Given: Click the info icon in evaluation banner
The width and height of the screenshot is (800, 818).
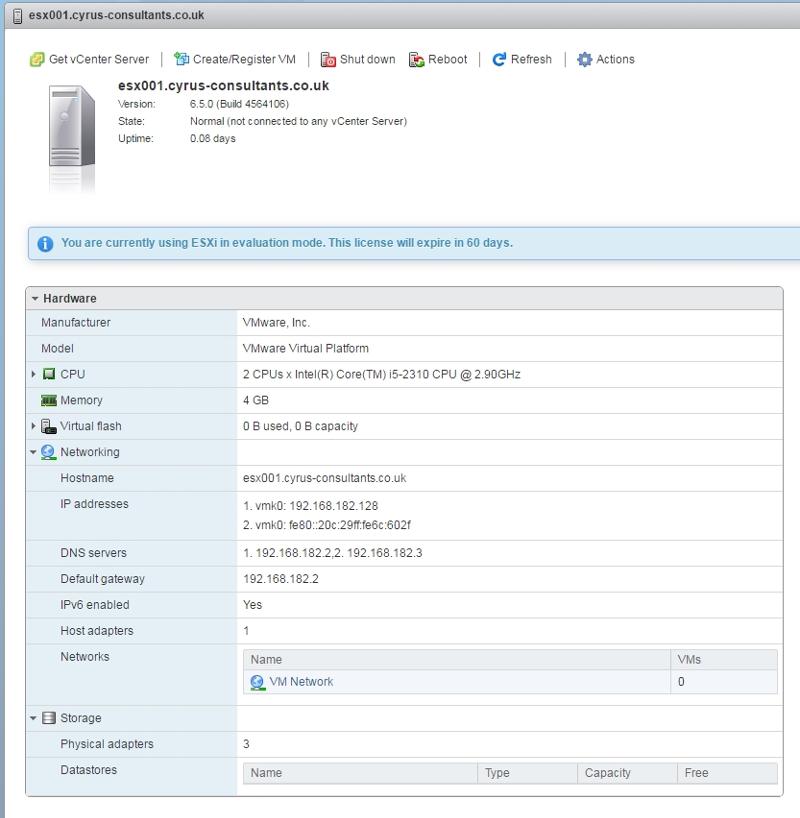Looking at the screenshot, I should click(x=45, y=244).
